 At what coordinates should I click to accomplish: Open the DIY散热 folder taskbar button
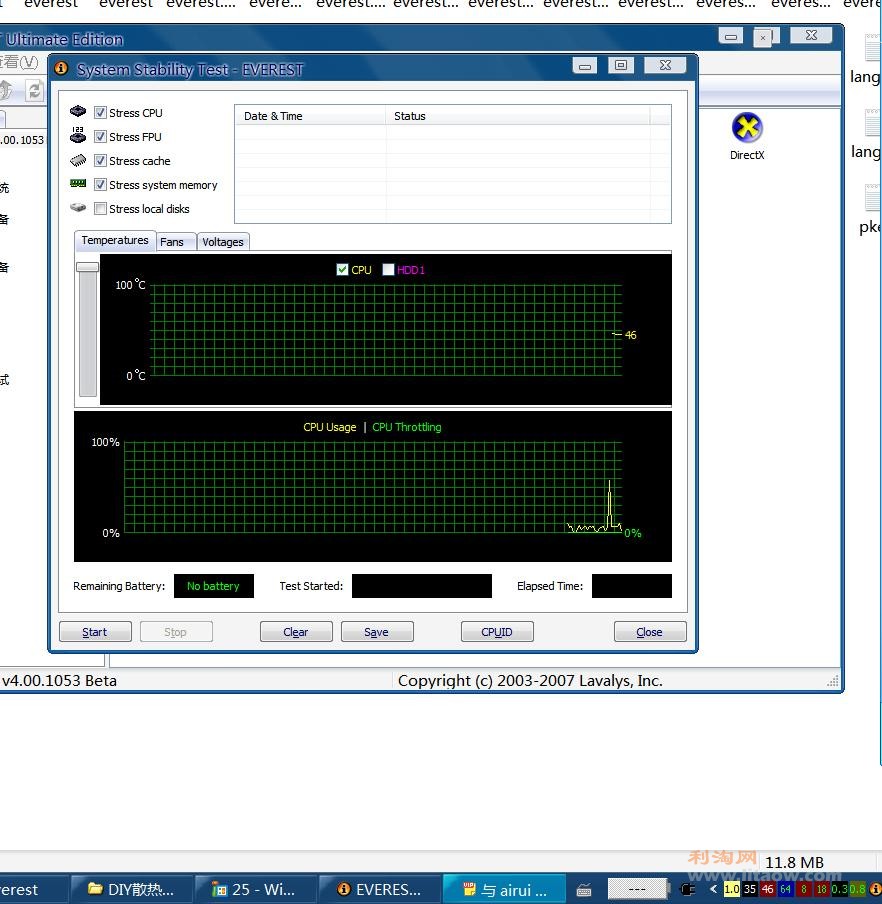(x=131, y=890)
